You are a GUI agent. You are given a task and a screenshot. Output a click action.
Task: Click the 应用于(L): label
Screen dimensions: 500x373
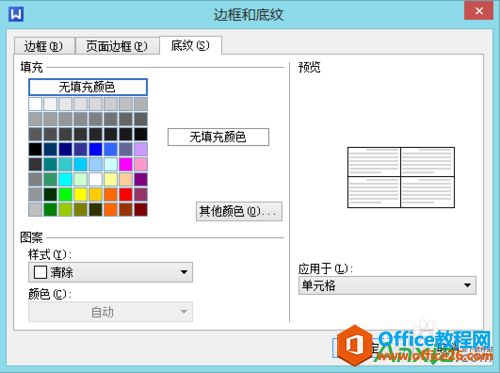pyautogui.click(x=325, y=269)
